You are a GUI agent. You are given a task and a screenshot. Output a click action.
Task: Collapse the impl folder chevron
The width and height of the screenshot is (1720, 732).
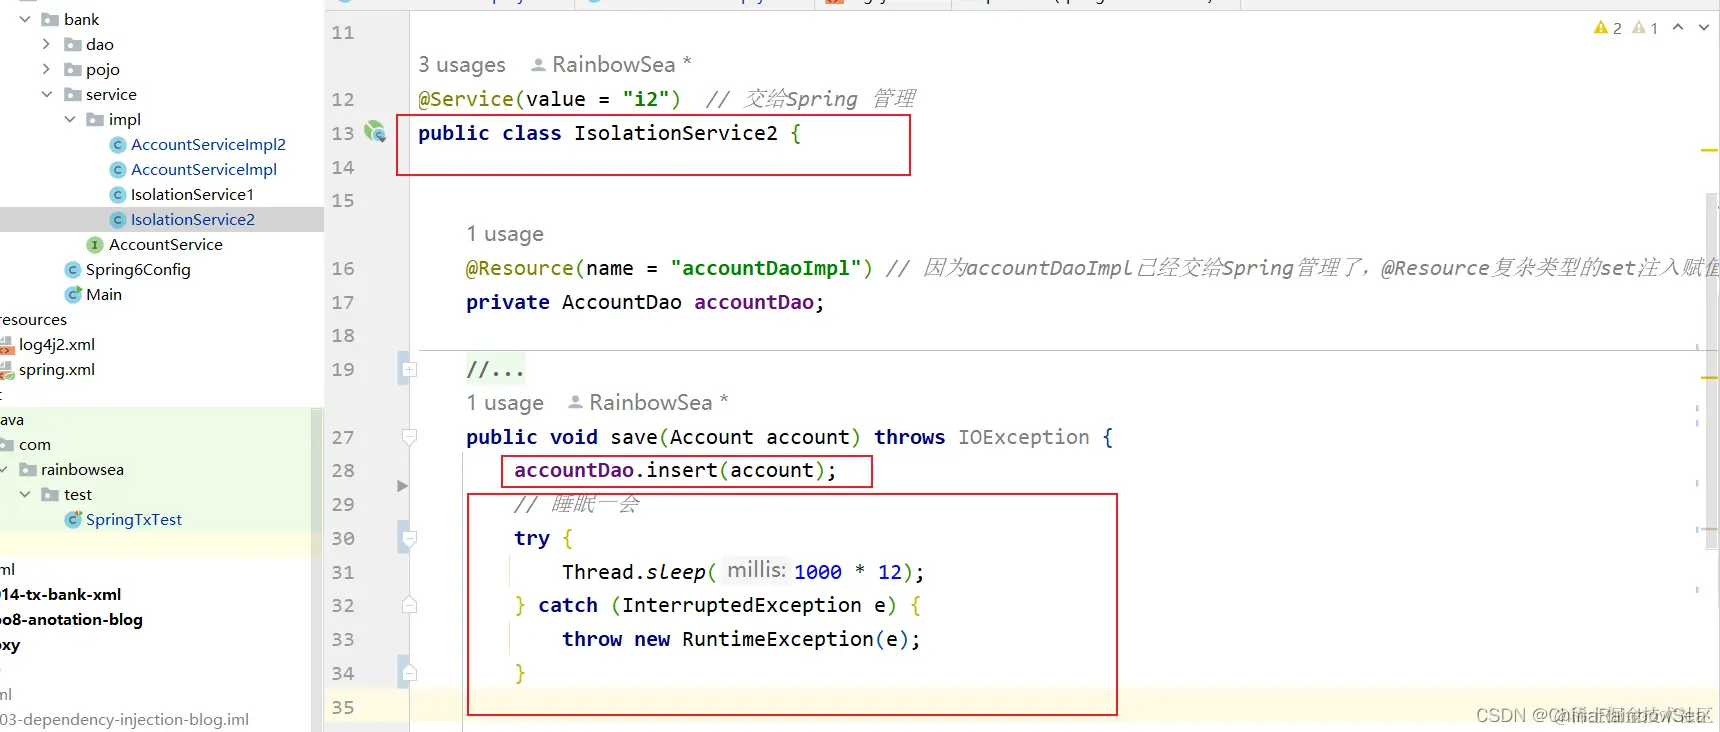(x=70, y=119)
